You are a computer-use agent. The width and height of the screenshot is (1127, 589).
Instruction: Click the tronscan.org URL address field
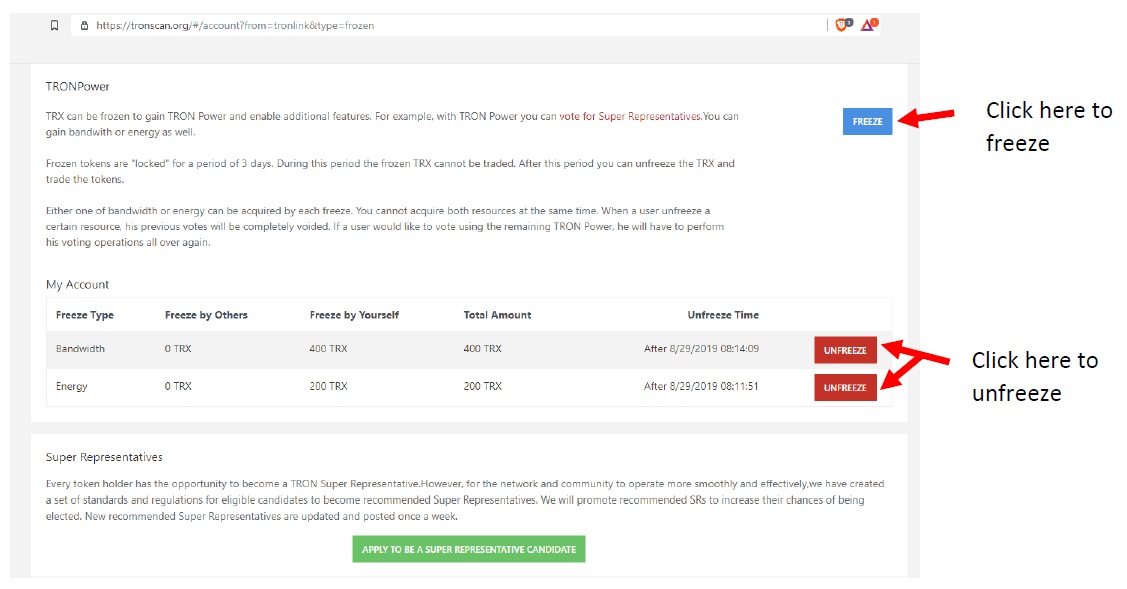pos(449,25)
